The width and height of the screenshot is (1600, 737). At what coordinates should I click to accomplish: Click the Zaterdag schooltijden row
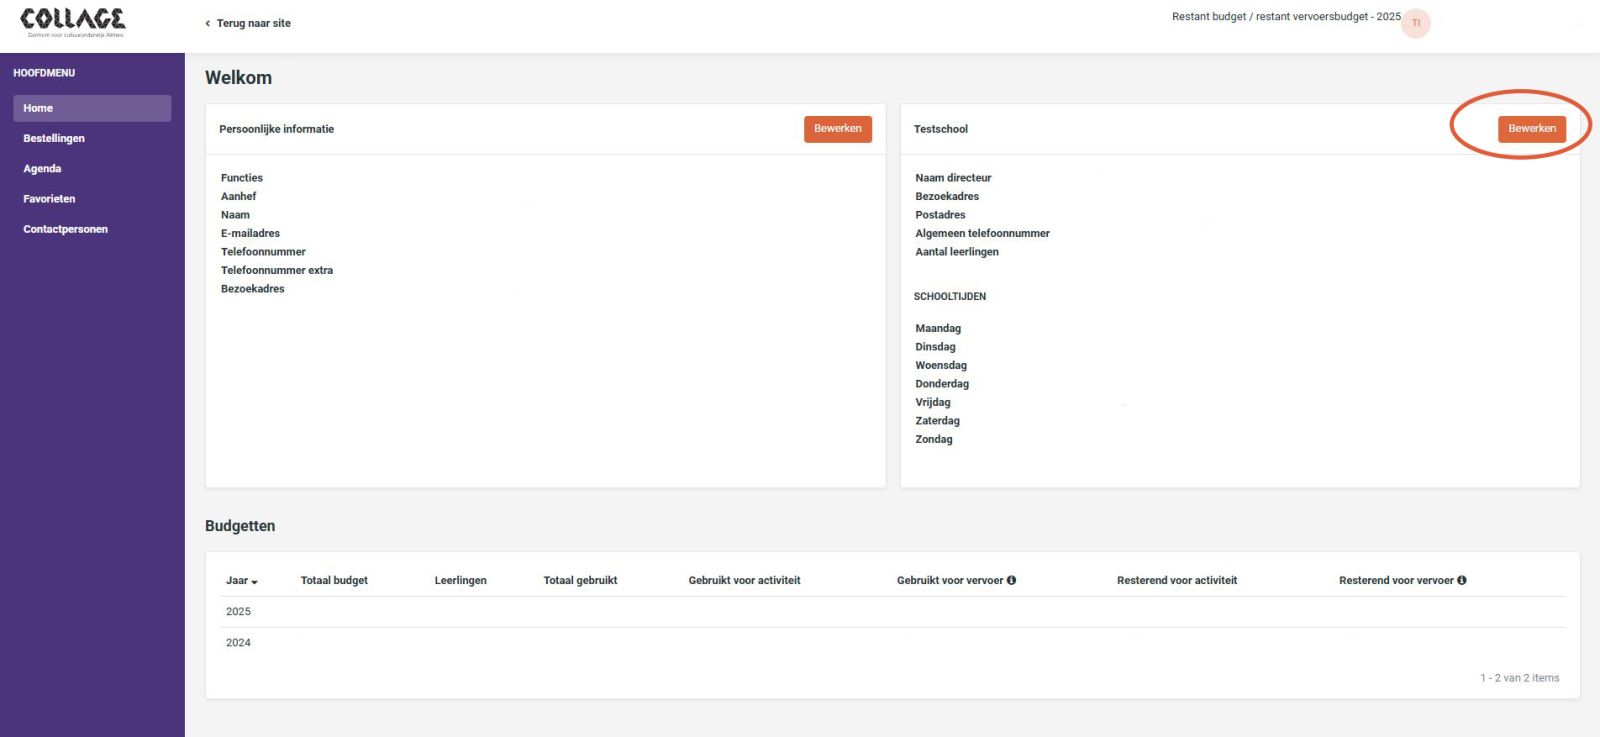(937, 421)
